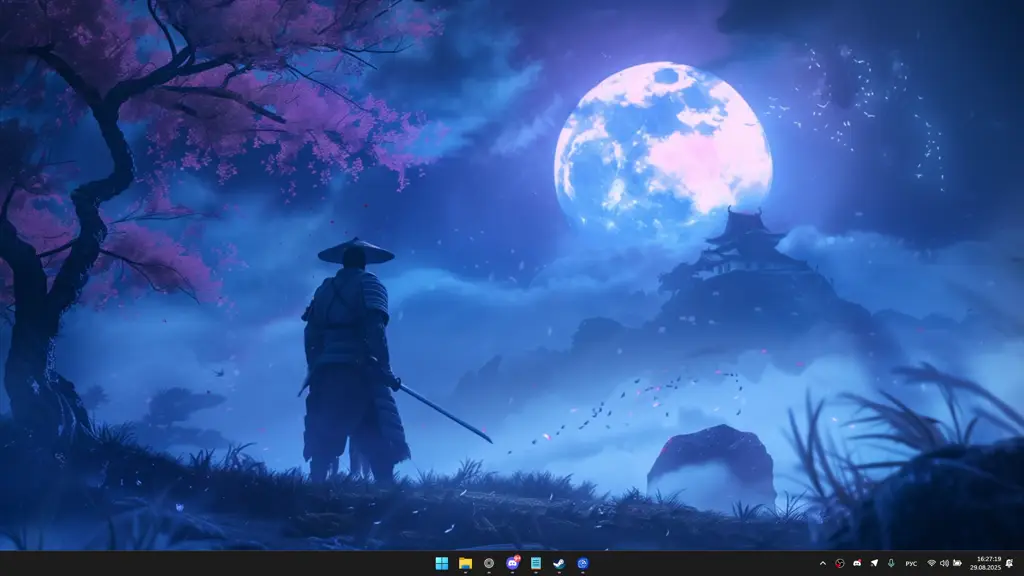The image size is (1024, 576).
Task: Open Discord from the taskbar
Action: (x=513, y=563)
